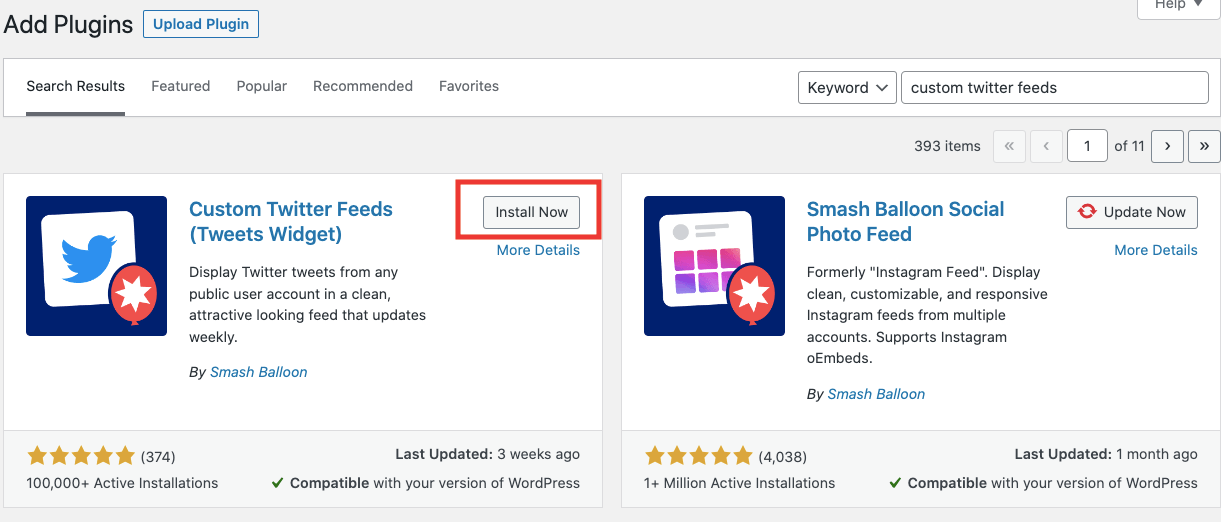Click the Upload Plugin button

[x=201, y=24]
